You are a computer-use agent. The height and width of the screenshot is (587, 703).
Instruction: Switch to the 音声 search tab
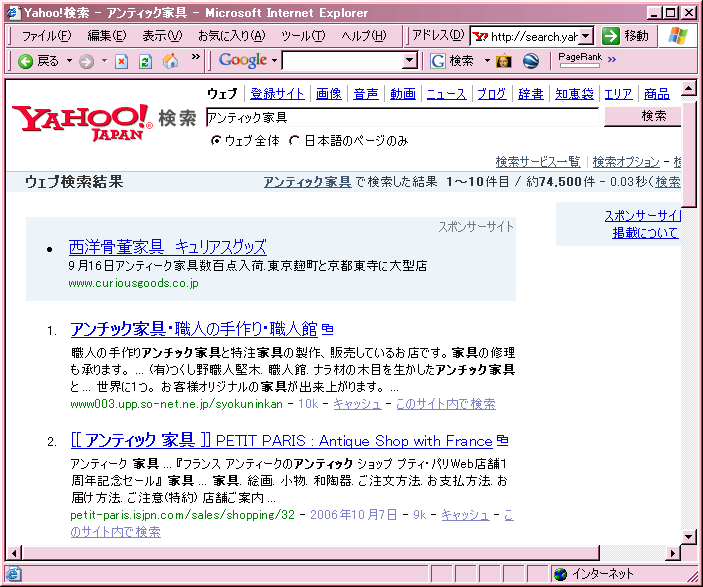pyautogui.click(x=366, y=94)
